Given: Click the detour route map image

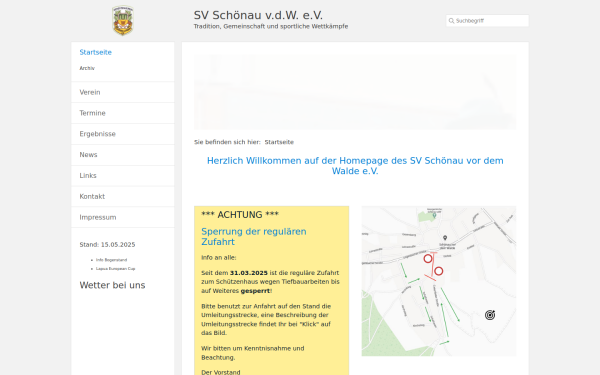Looking at the screenshot, I should tap(439, 281).
